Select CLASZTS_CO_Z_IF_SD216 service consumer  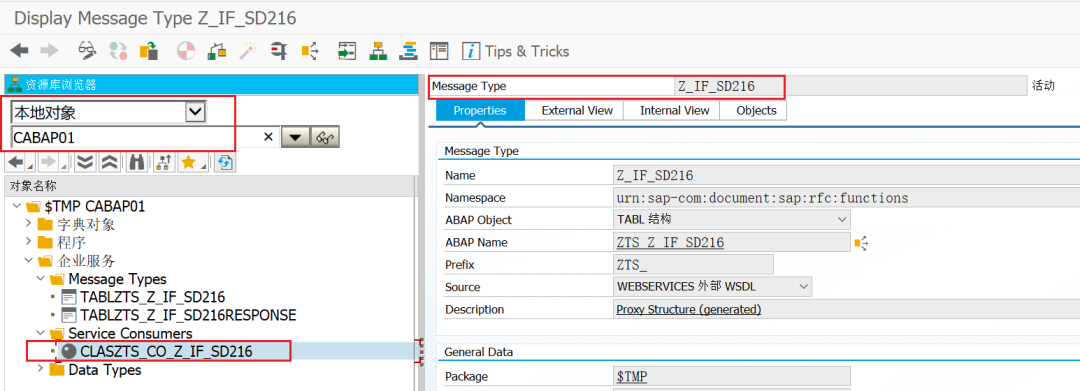166,351
